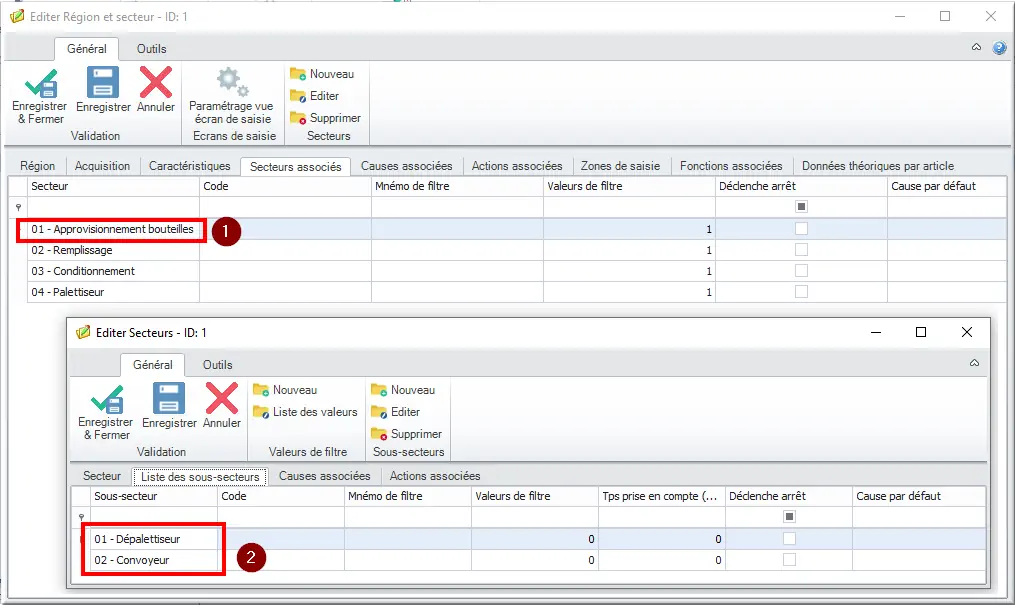Click Nouveau in the Secteurs group
The image size is (1015, 605).
coord(322,74)
